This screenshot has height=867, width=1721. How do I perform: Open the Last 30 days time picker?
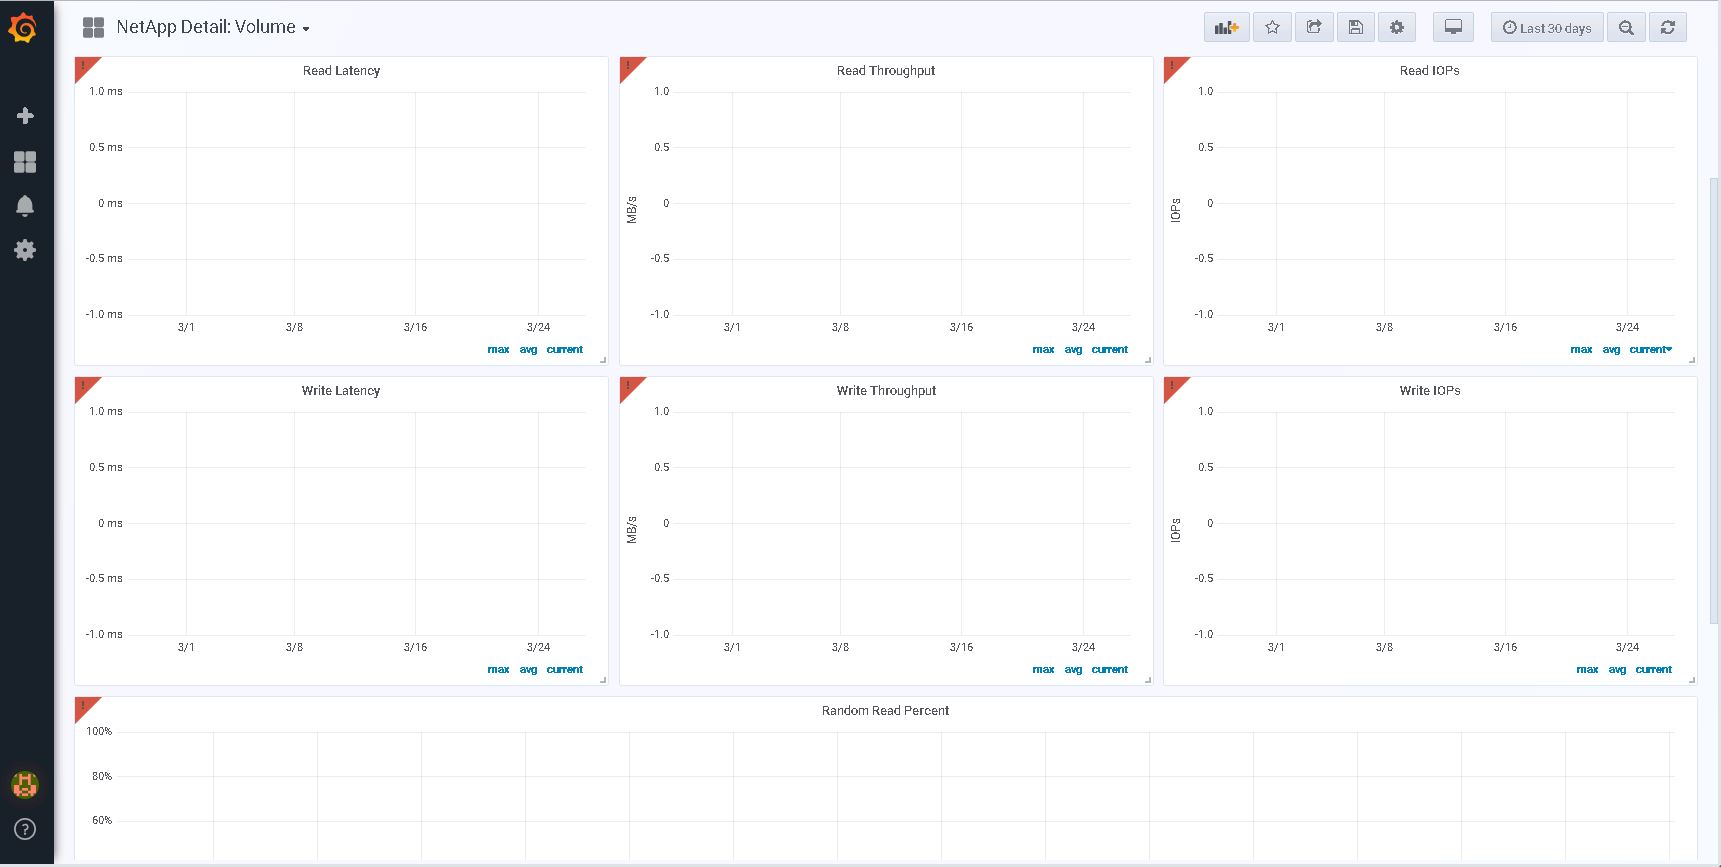(x=1547, y=28)
